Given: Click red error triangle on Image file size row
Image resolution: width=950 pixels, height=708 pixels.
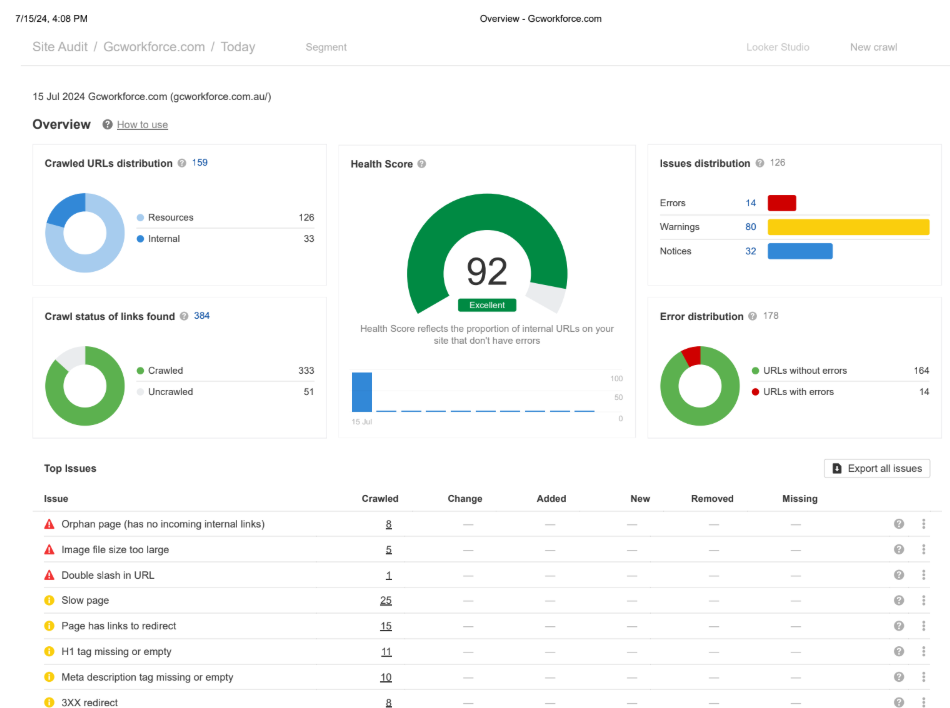Looking at the screenshot, I should 50,549.
